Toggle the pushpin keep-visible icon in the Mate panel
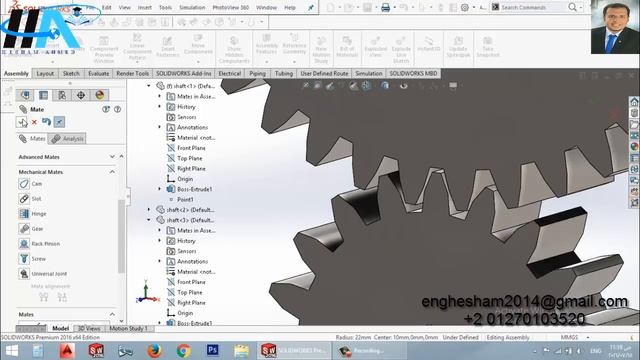The height and width of the screenshot is (360, 640). [59, 122]
